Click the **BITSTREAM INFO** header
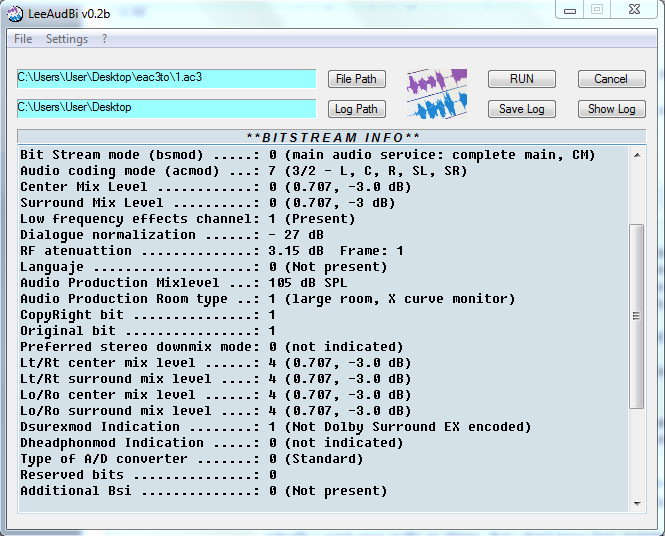Screen dimensions: 665x536 coord(332,137)
